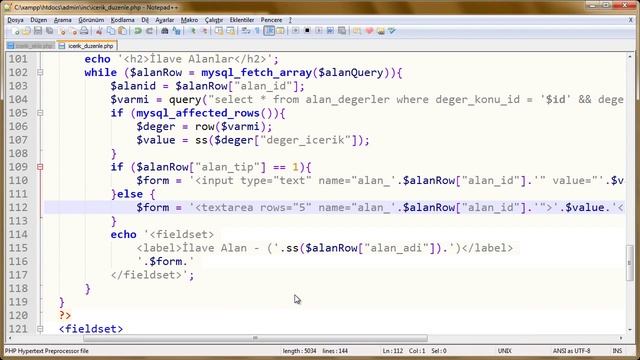Create a new document with the New icon
This screenshot has height=360, width=640.
tap(15, 31)
